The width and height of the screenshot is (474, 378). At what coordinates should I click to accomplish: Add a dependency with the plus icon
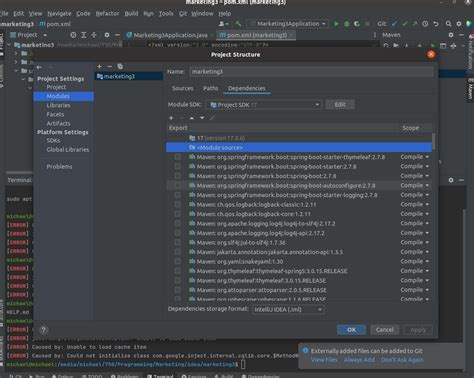(171, 118)
